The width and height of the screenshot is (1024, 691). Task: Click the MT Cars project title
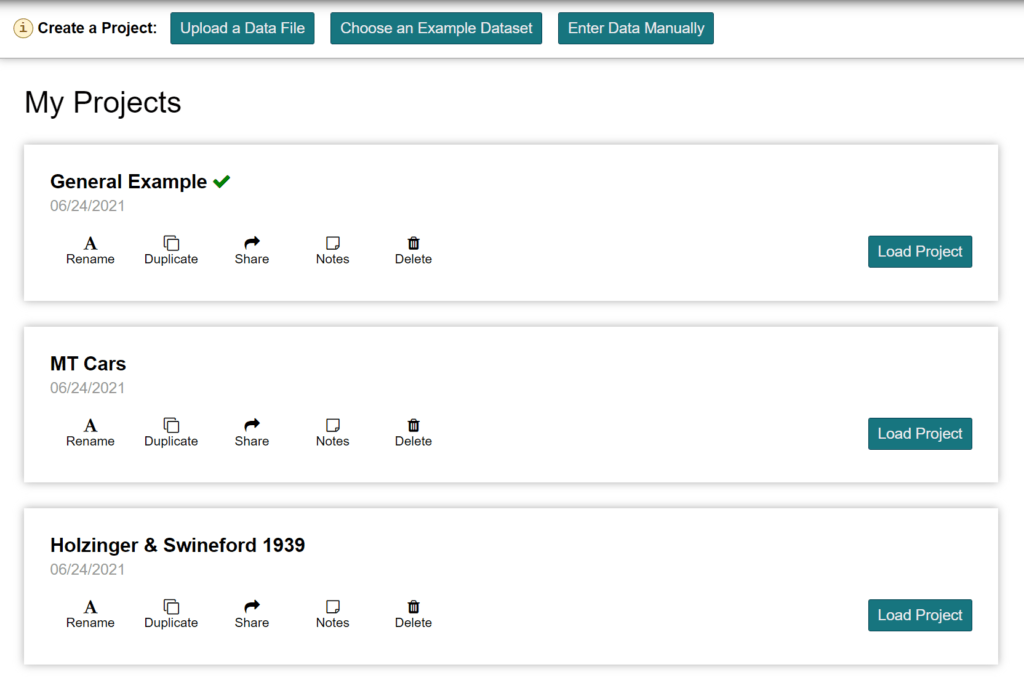pos(88,364)
